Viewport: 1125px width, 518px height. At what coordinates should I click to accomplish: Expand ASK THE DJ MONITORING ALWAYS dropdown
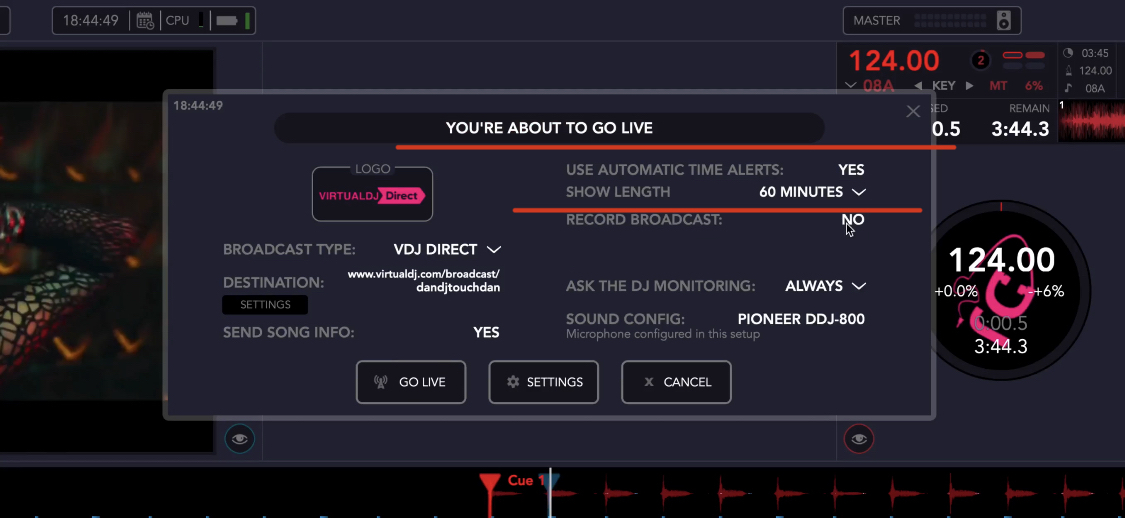(x=825, y=286)
